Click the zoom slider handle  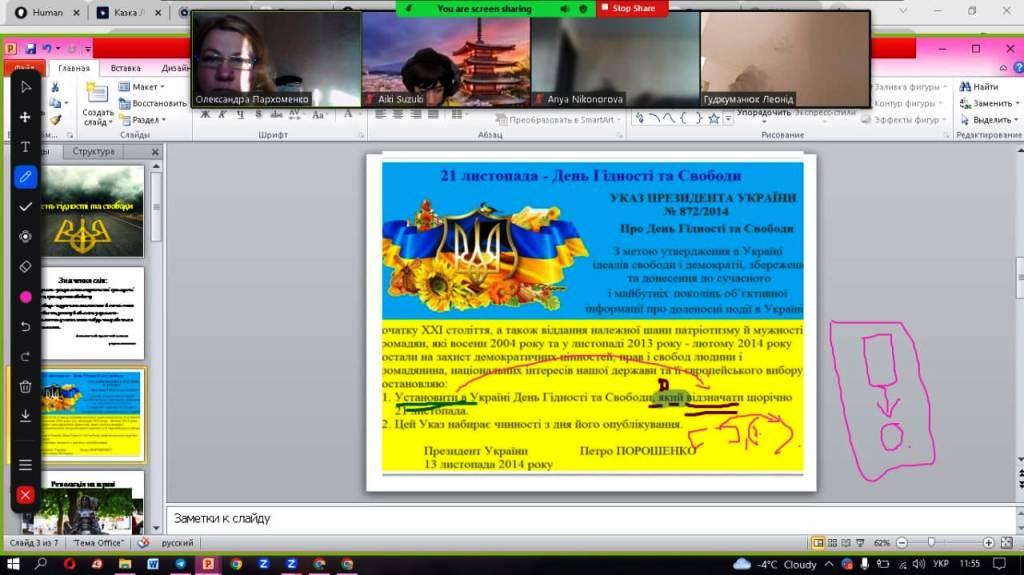931,542
